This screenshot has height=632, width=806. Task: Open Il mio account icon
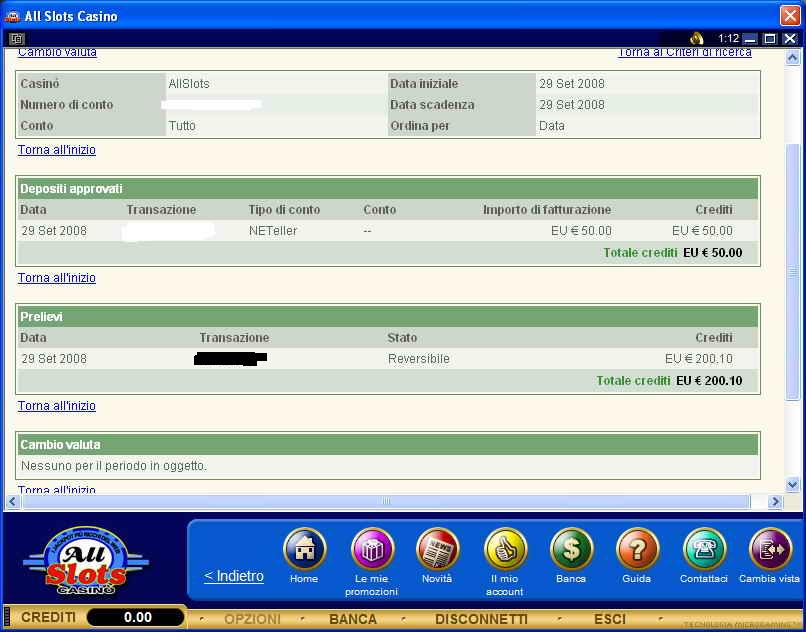(x=504, y=550)
